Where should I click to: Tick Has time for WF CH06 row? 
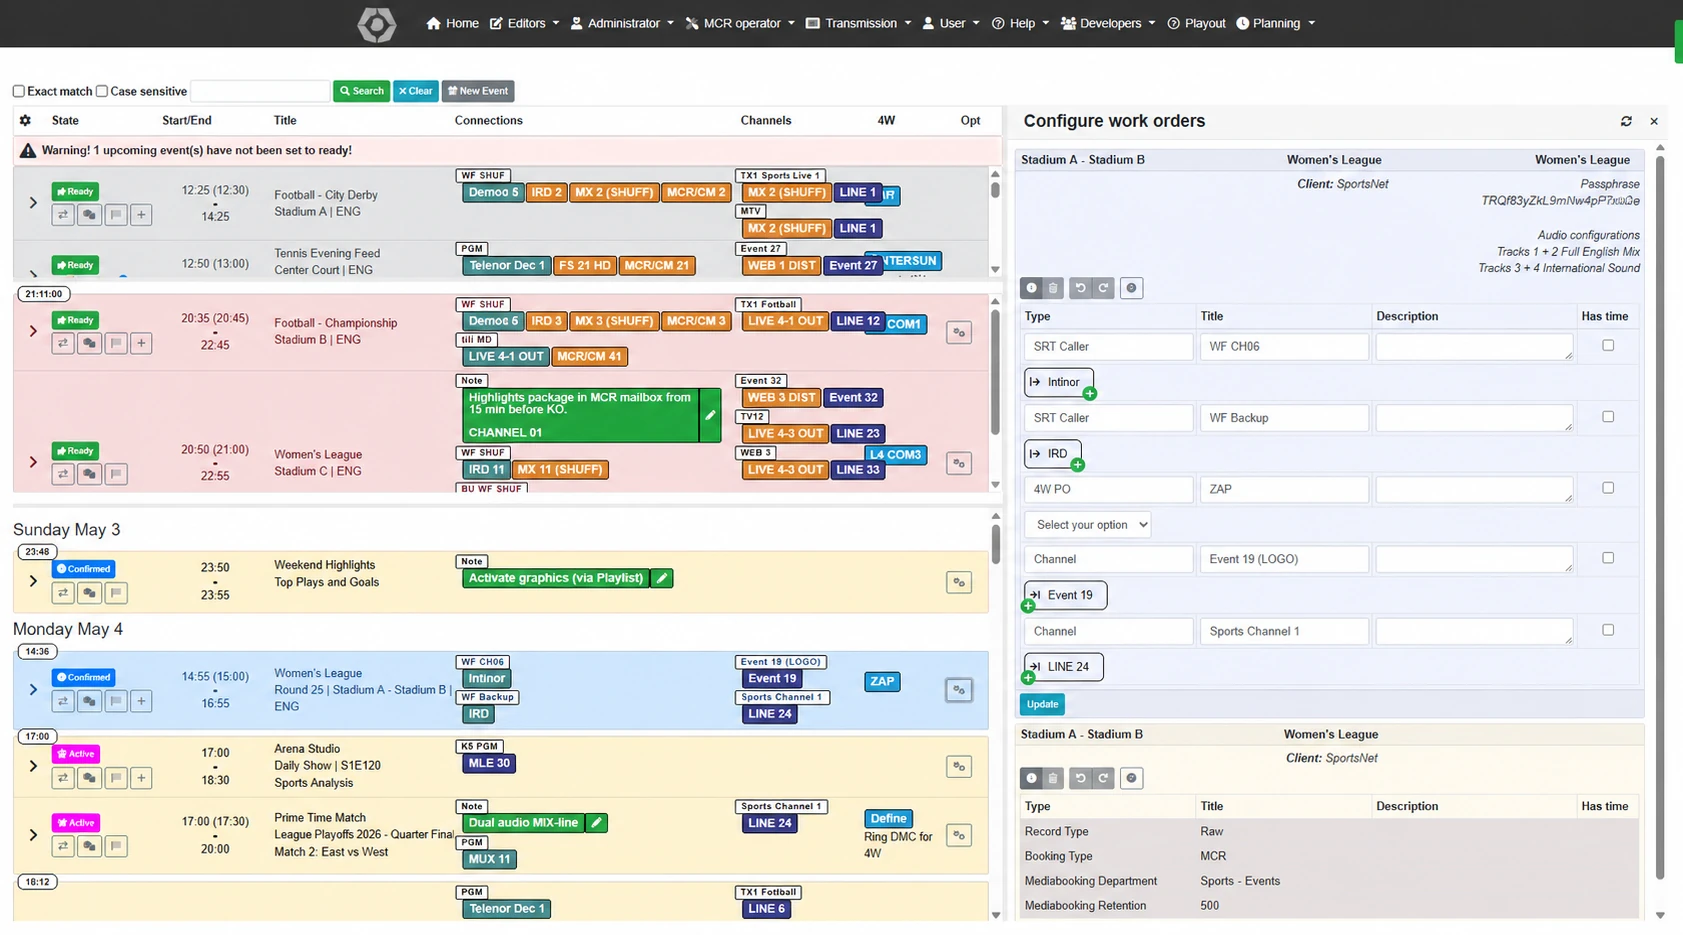1608,345
